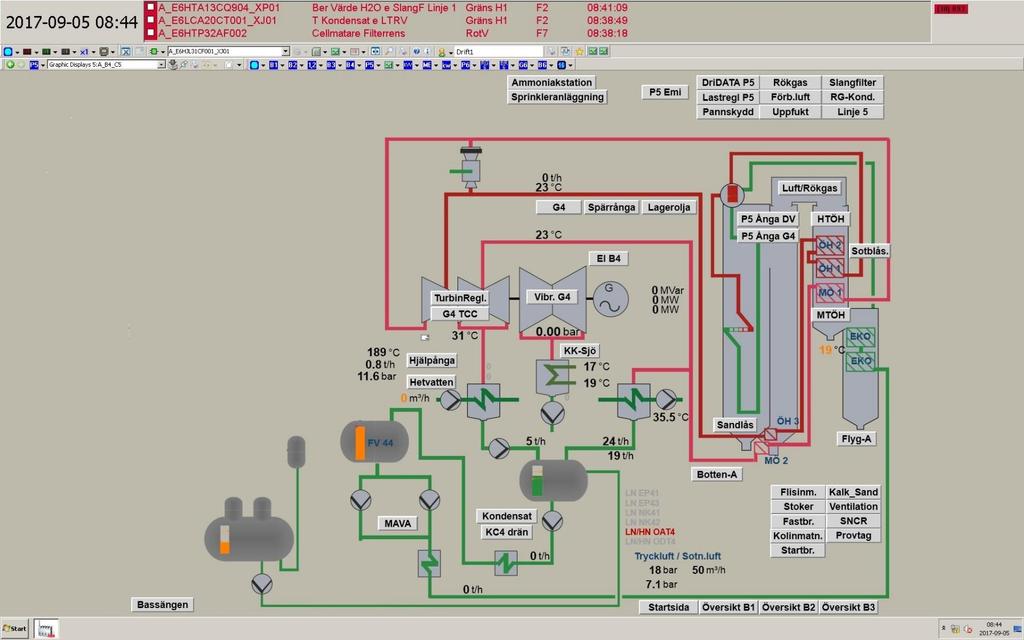Click the application icon in the taskbar
Viewport: 1024px width, 640px height.
click(x=47, y=629)
